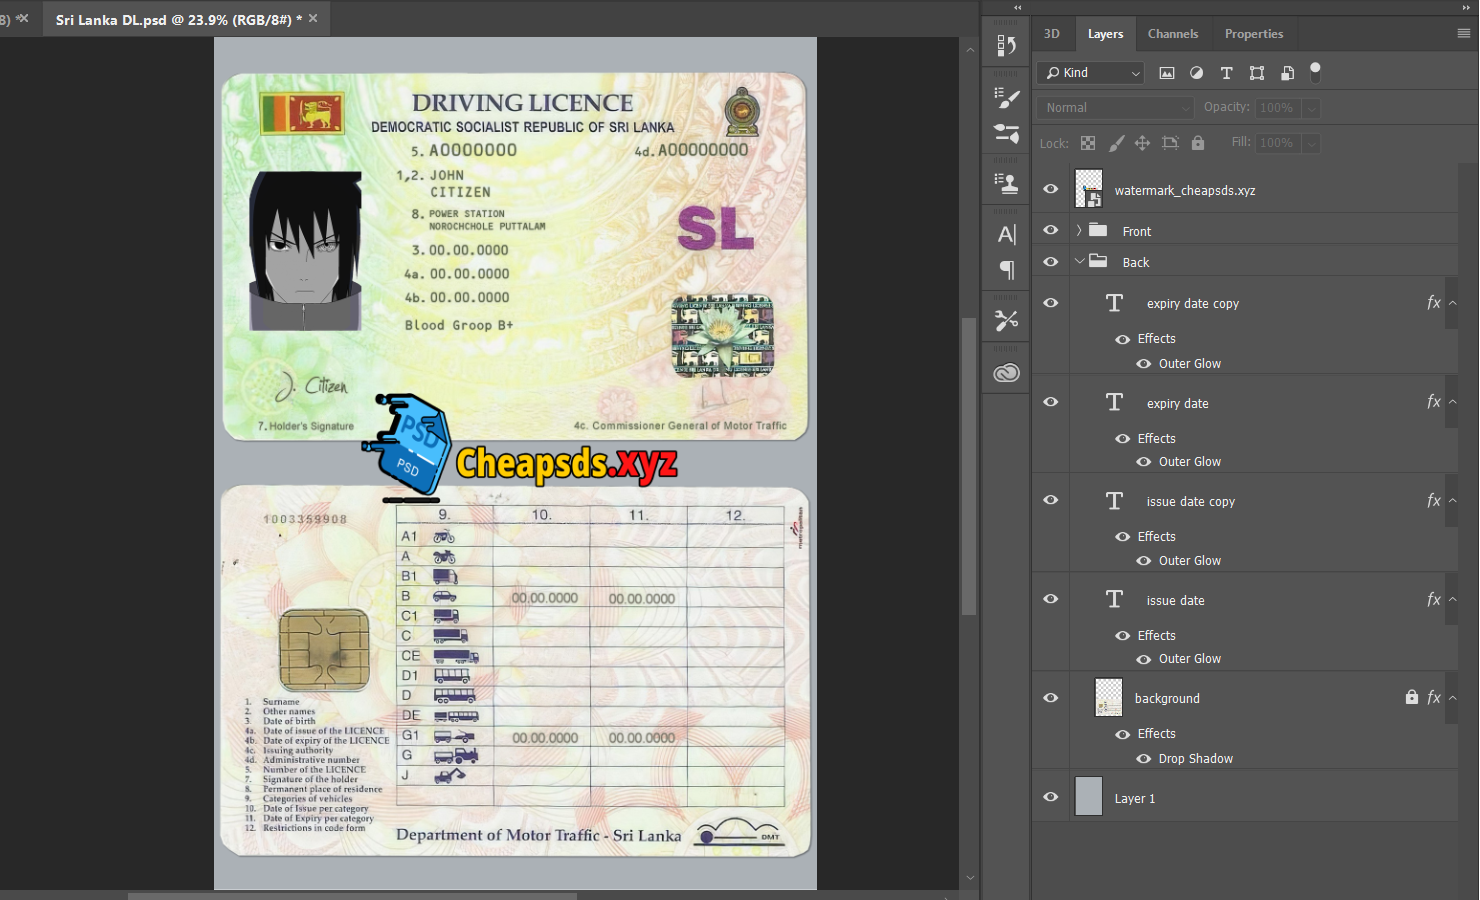
Task: Hide the watermark_cheapsds.xyz layer
Action: [1050, 189]
